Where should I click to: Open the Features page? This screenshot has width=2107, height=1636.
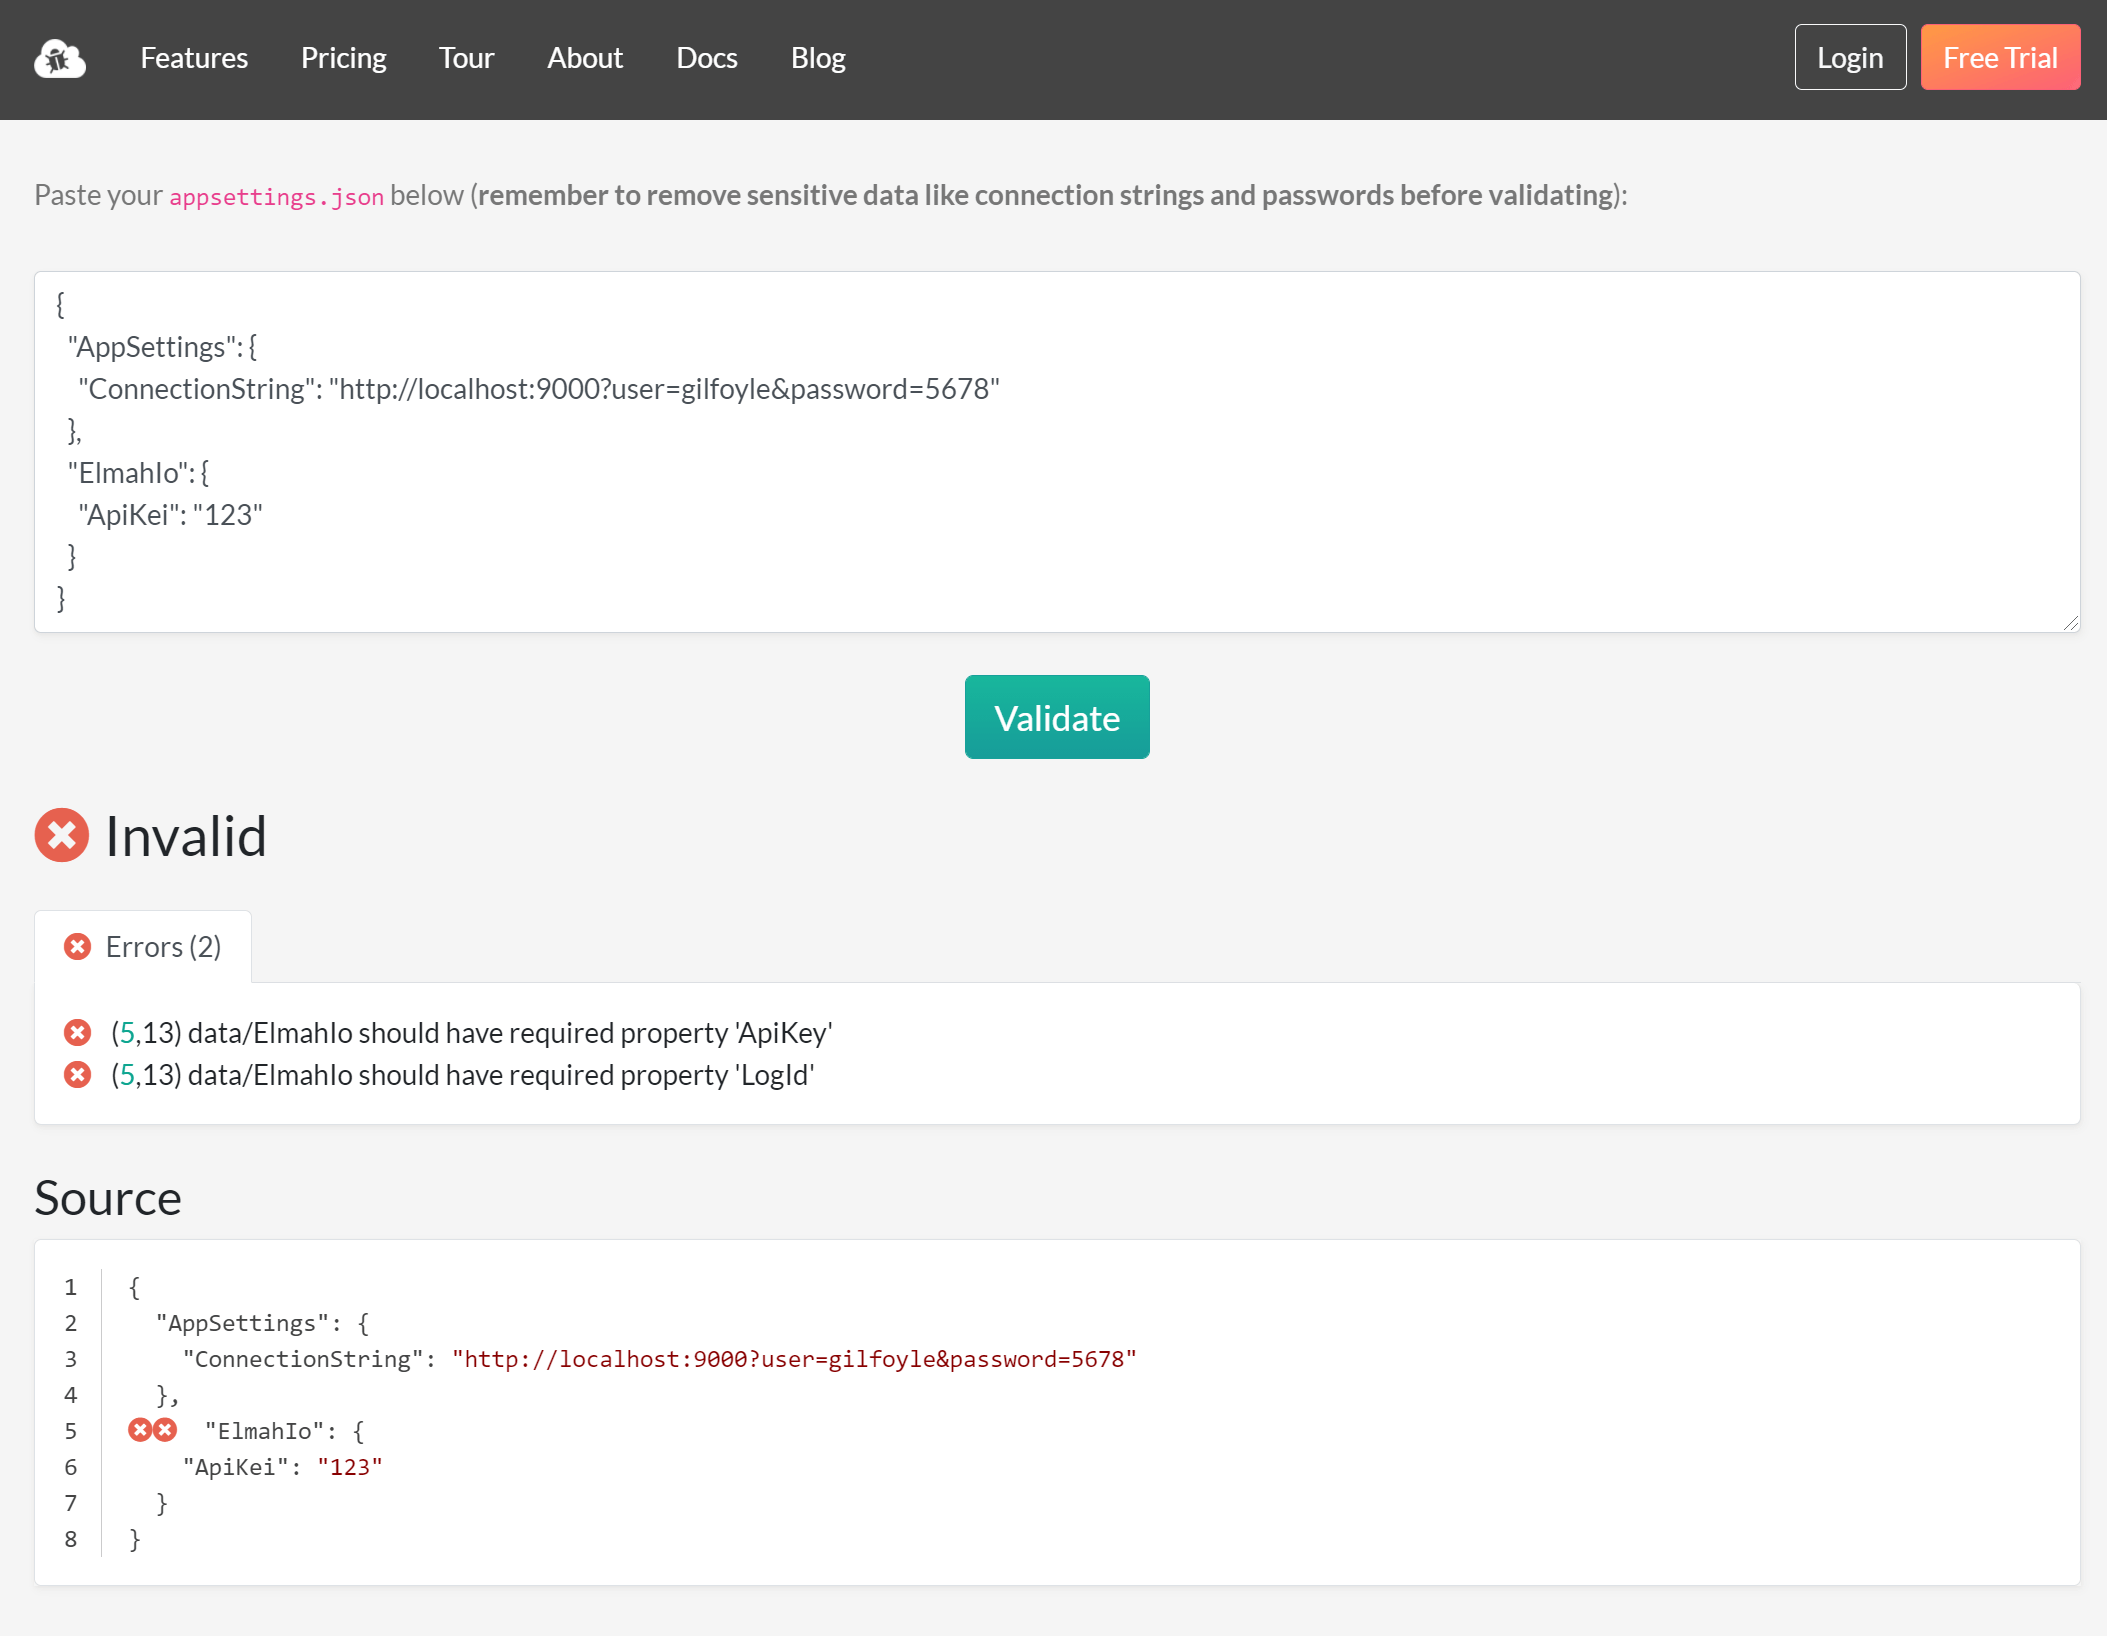point(193,58)
